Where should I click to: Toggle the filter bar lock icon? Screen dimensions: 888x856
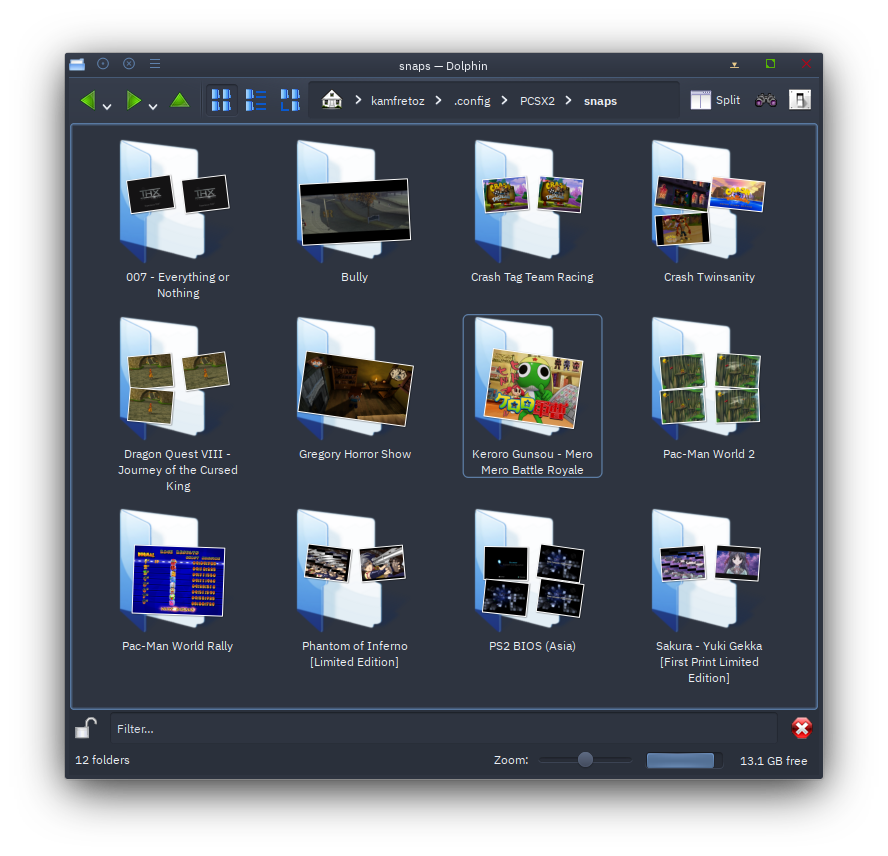point(86,729)
